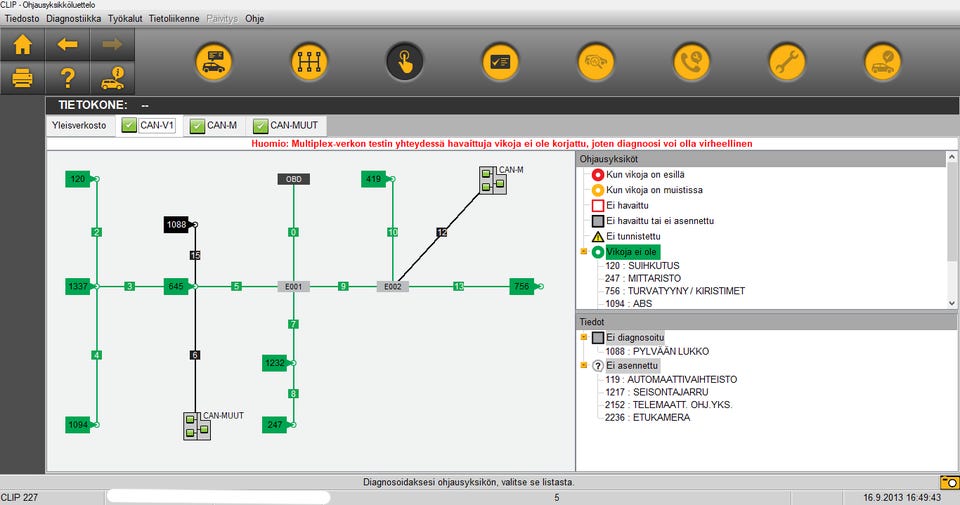Click the camera screenshot icon
The image size is (960, 505).
point(949,482)
